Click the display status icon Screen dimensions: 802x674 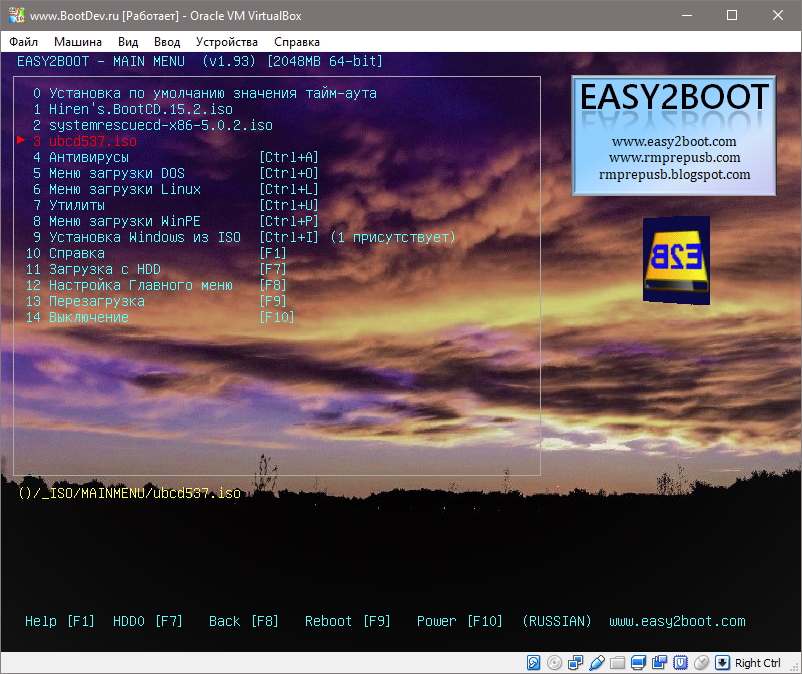[x=638, y=663]
